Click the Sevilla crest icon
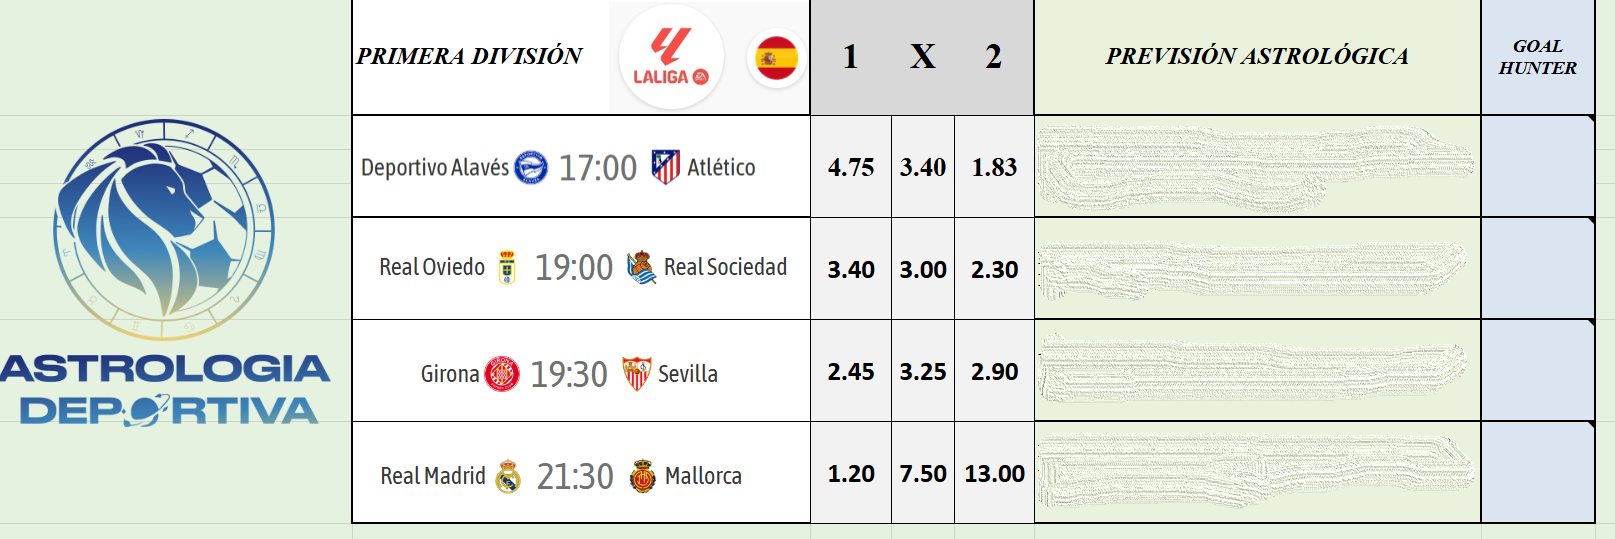This screenshot has width=1615, height=539. [x=636, y=373]
